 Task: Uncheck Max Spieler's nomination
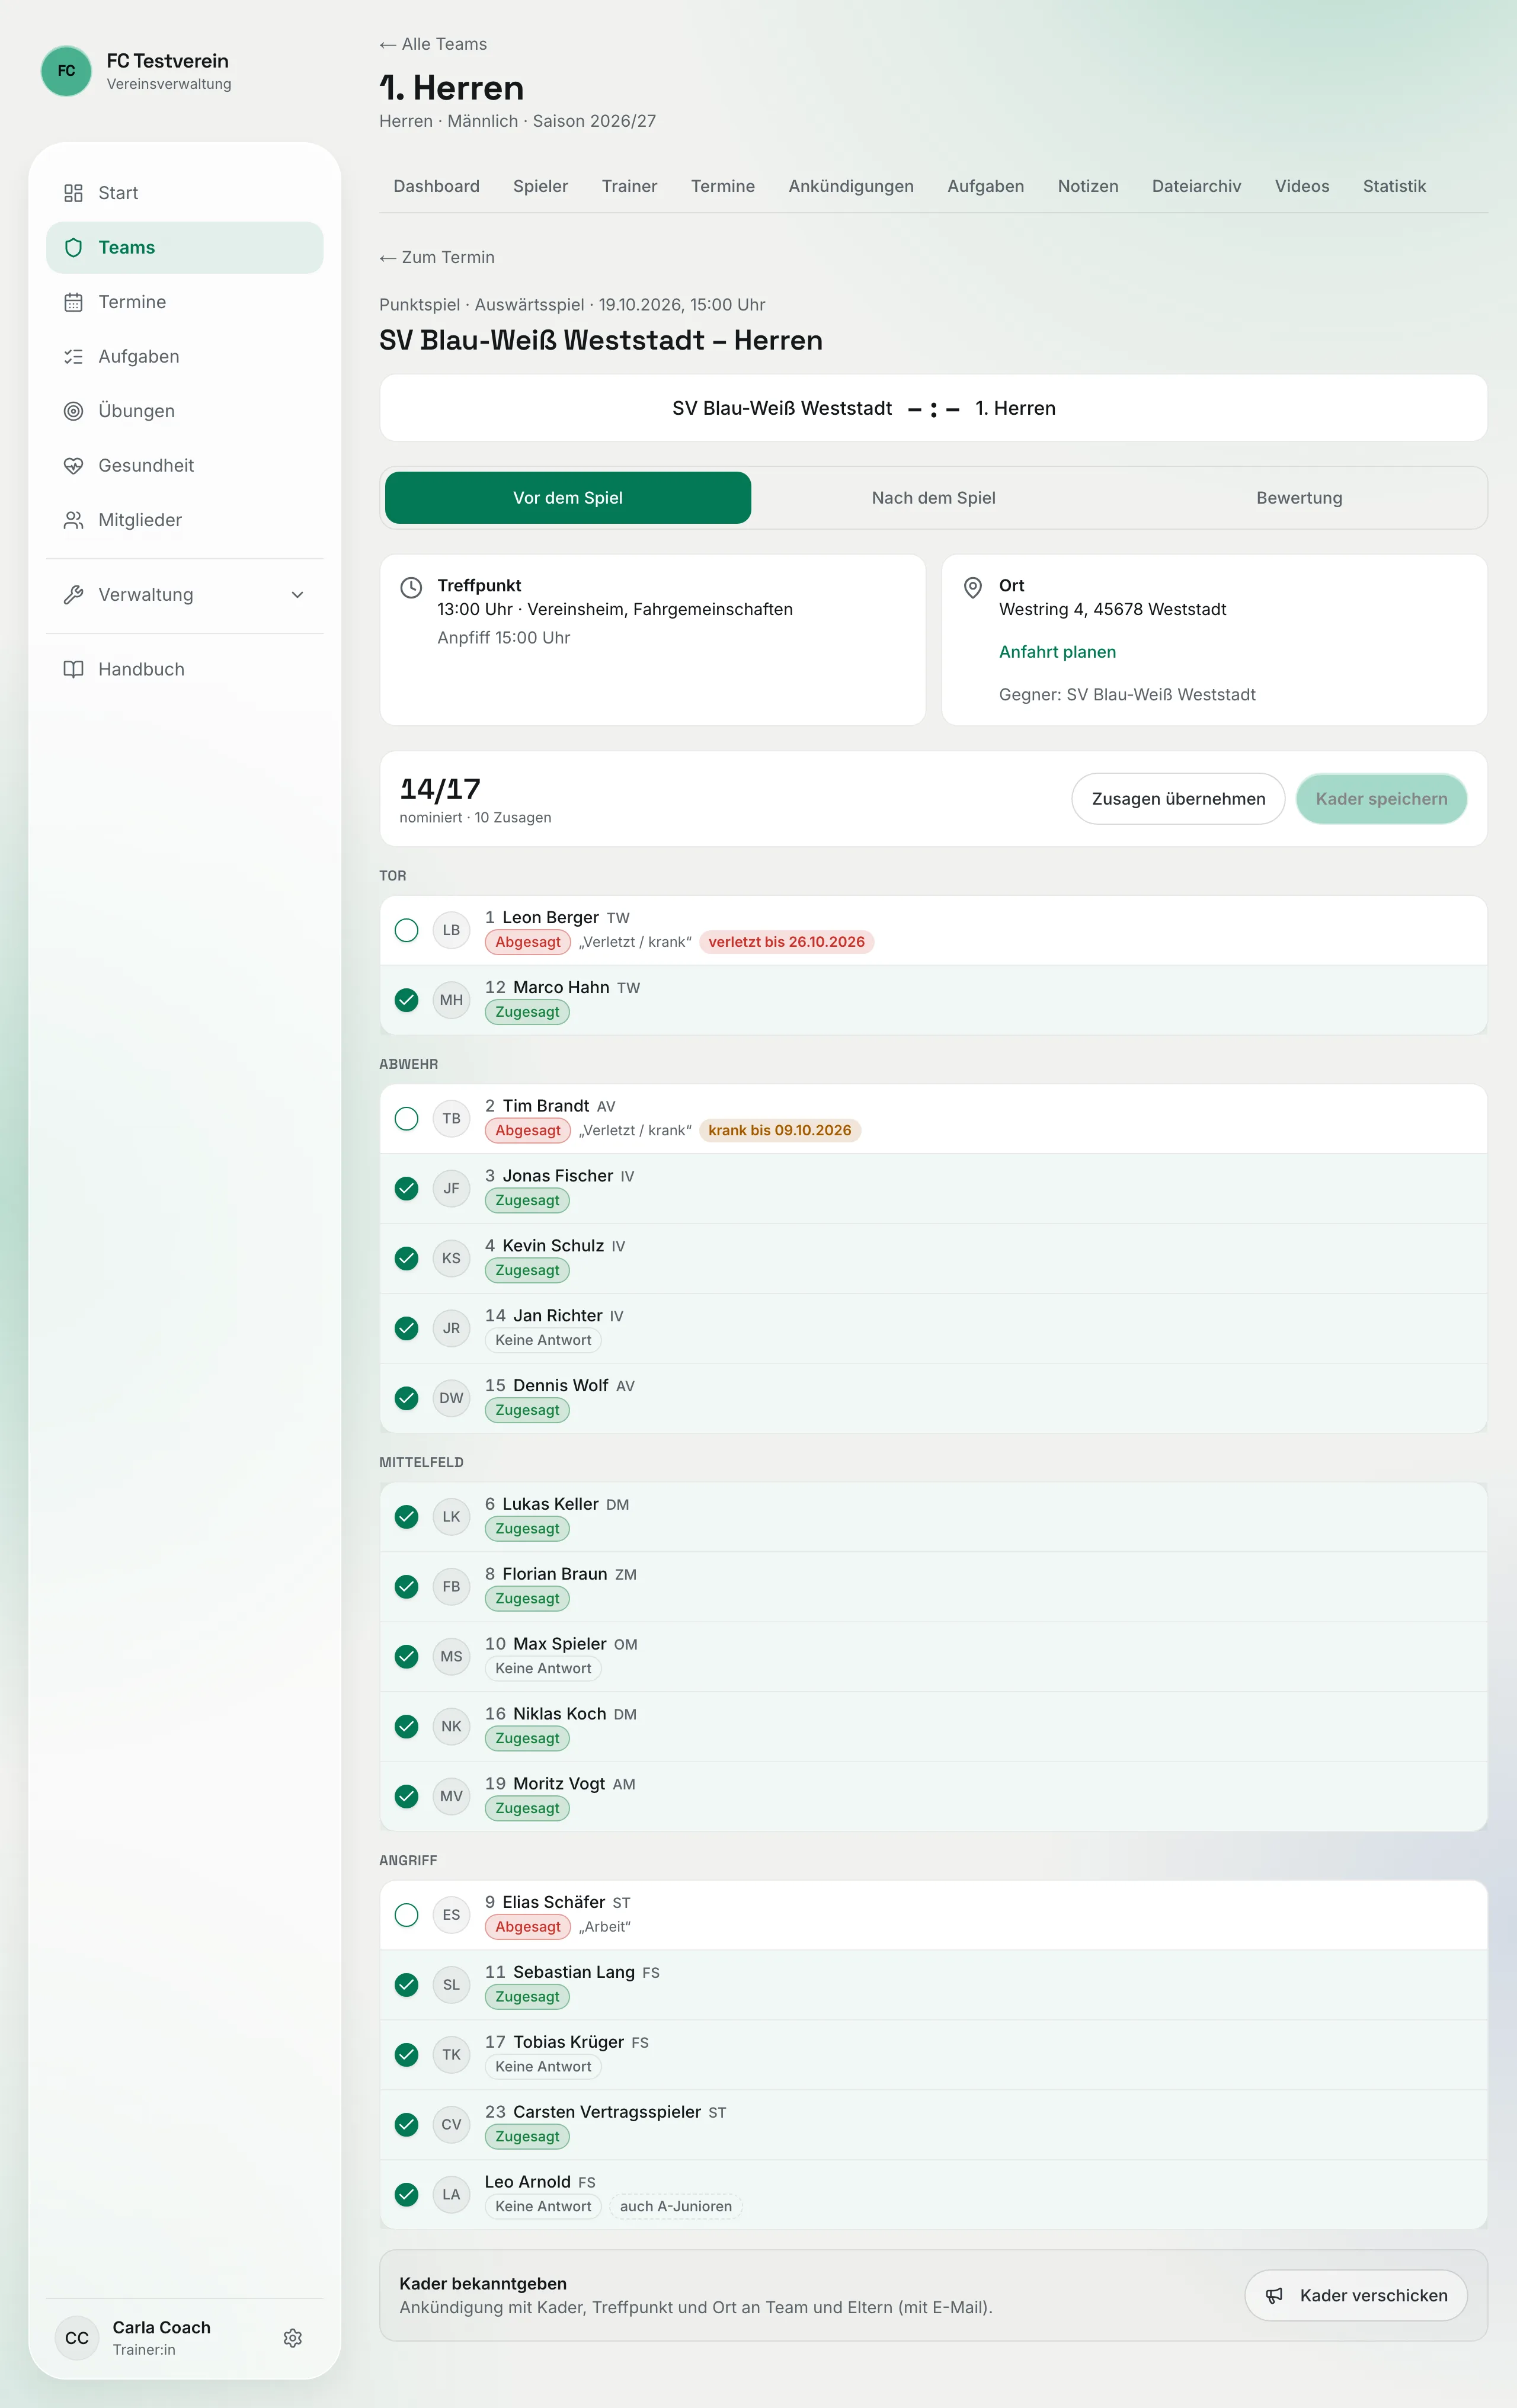pos(406,1657)
